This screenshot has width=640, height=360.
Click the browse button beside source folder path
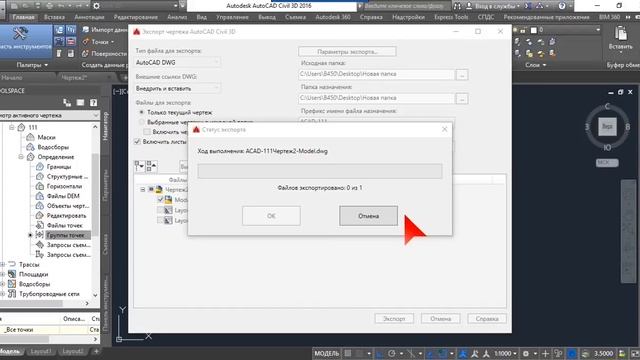[x=462, y=75]
